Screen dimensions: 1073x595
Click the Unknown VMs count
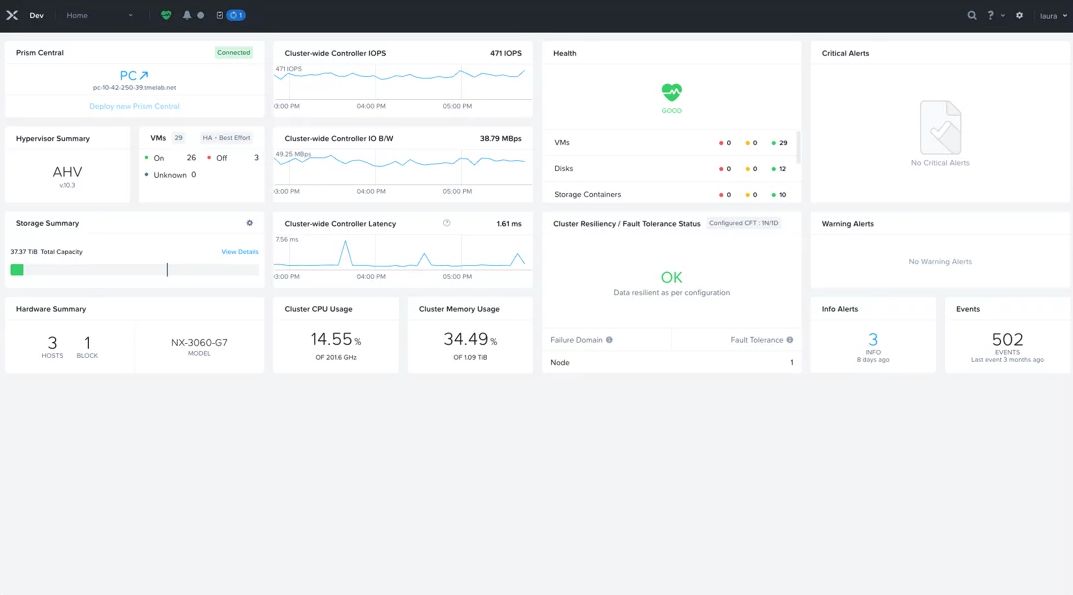pos(194,175)
